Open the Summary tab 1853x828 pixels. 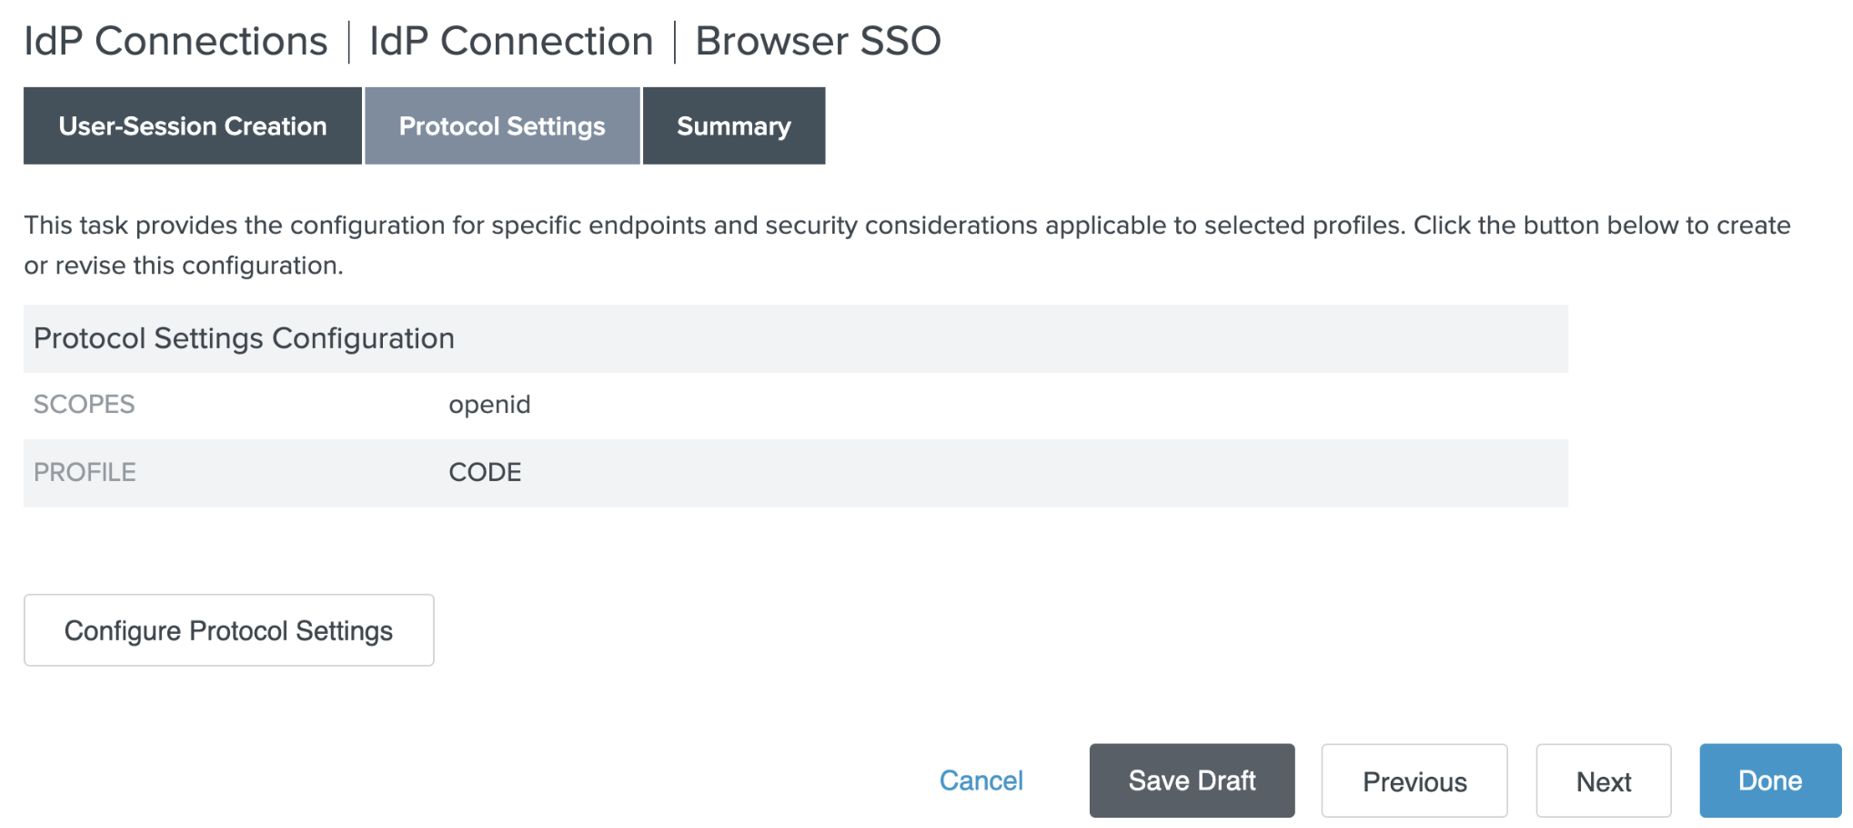(733, 126)
